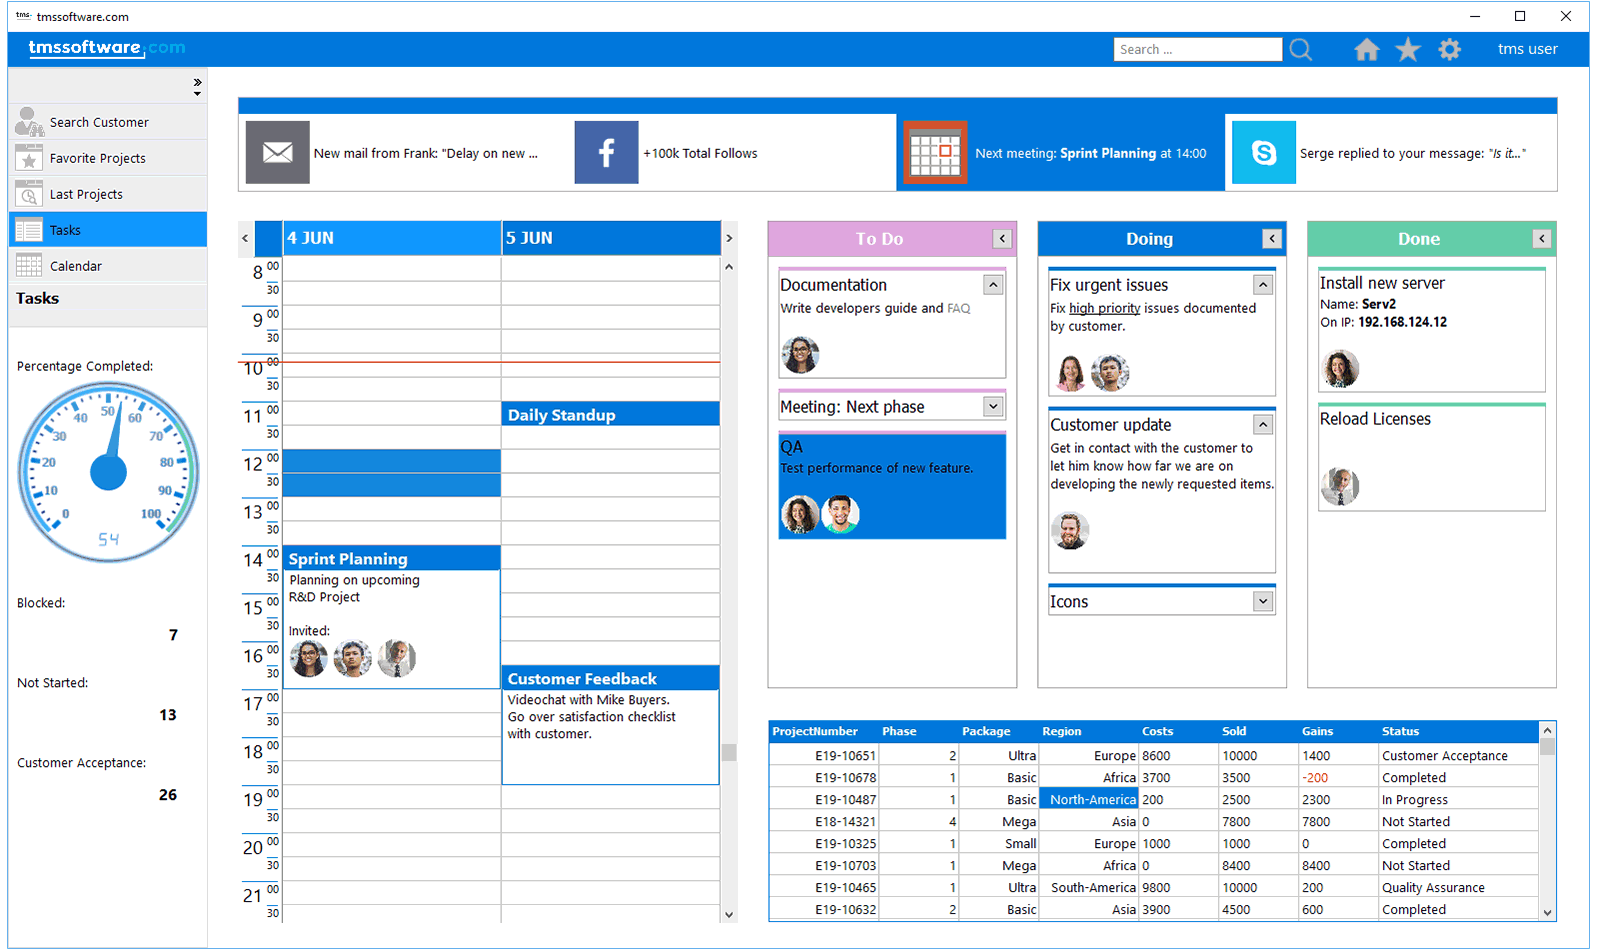Click the home icon in header
Image resolution: width=1598 pixels, height=951 pixels.
pos(1366,49)
